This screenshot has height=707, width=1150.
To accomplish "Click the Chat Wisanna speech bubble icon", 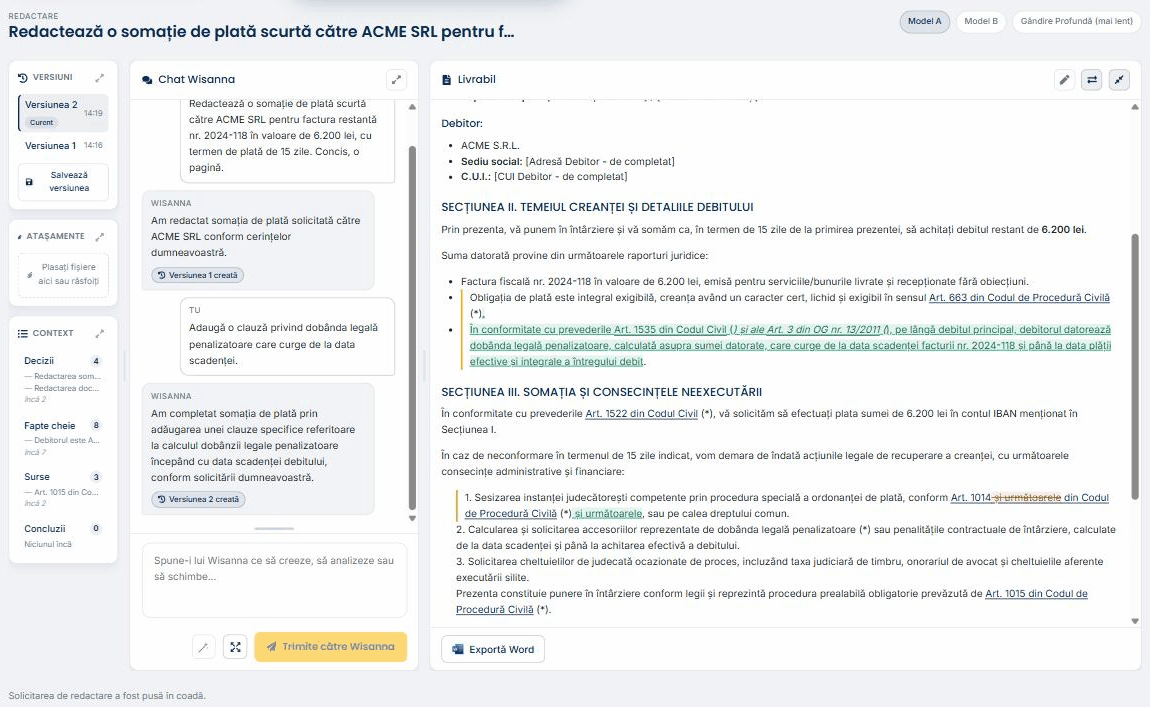I will coord(147,80).
